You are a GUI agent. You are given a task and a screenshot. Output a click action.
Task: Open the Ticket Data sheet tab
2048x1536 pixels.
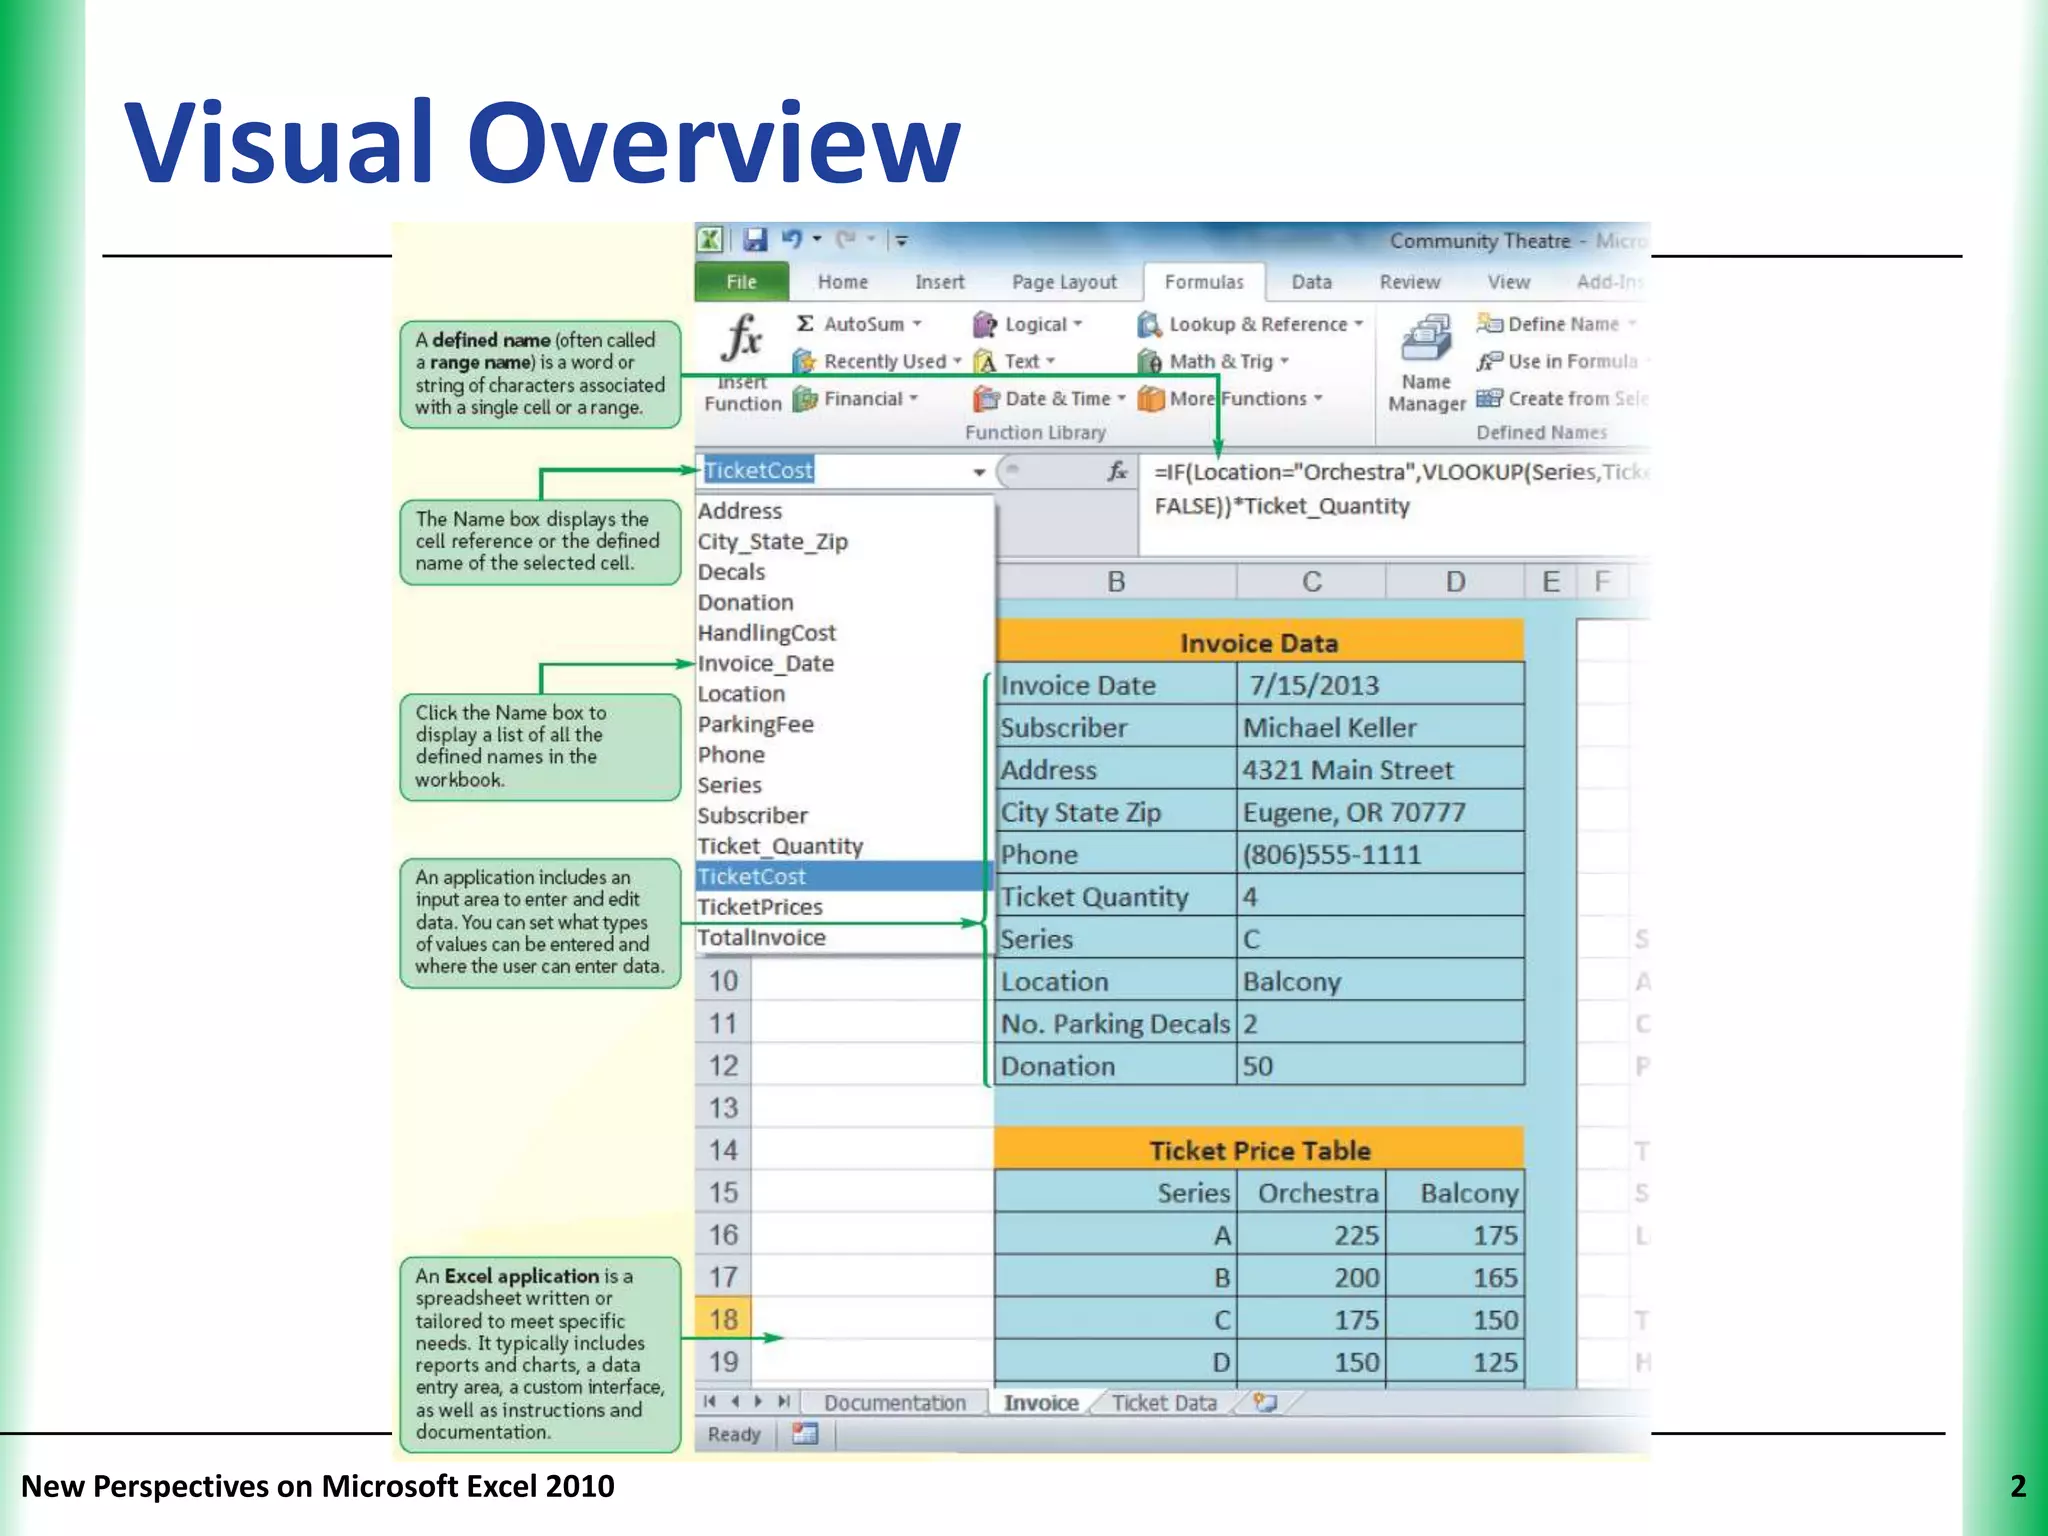tap(1164, 1403)
